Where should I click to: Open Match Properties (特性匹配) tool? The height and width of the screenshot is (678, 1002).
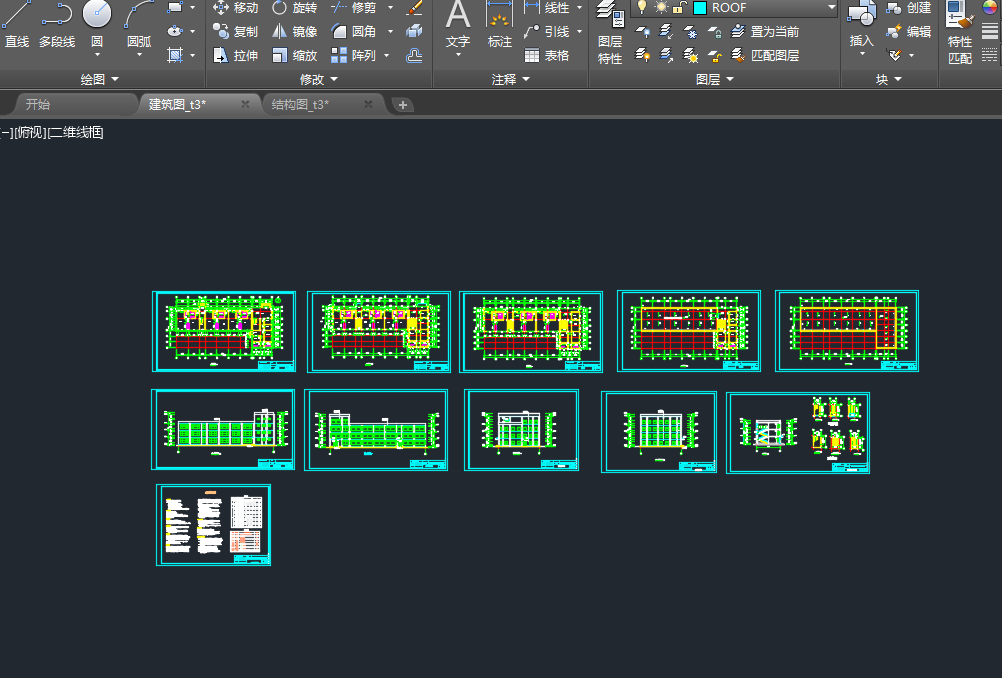[960, 33]
